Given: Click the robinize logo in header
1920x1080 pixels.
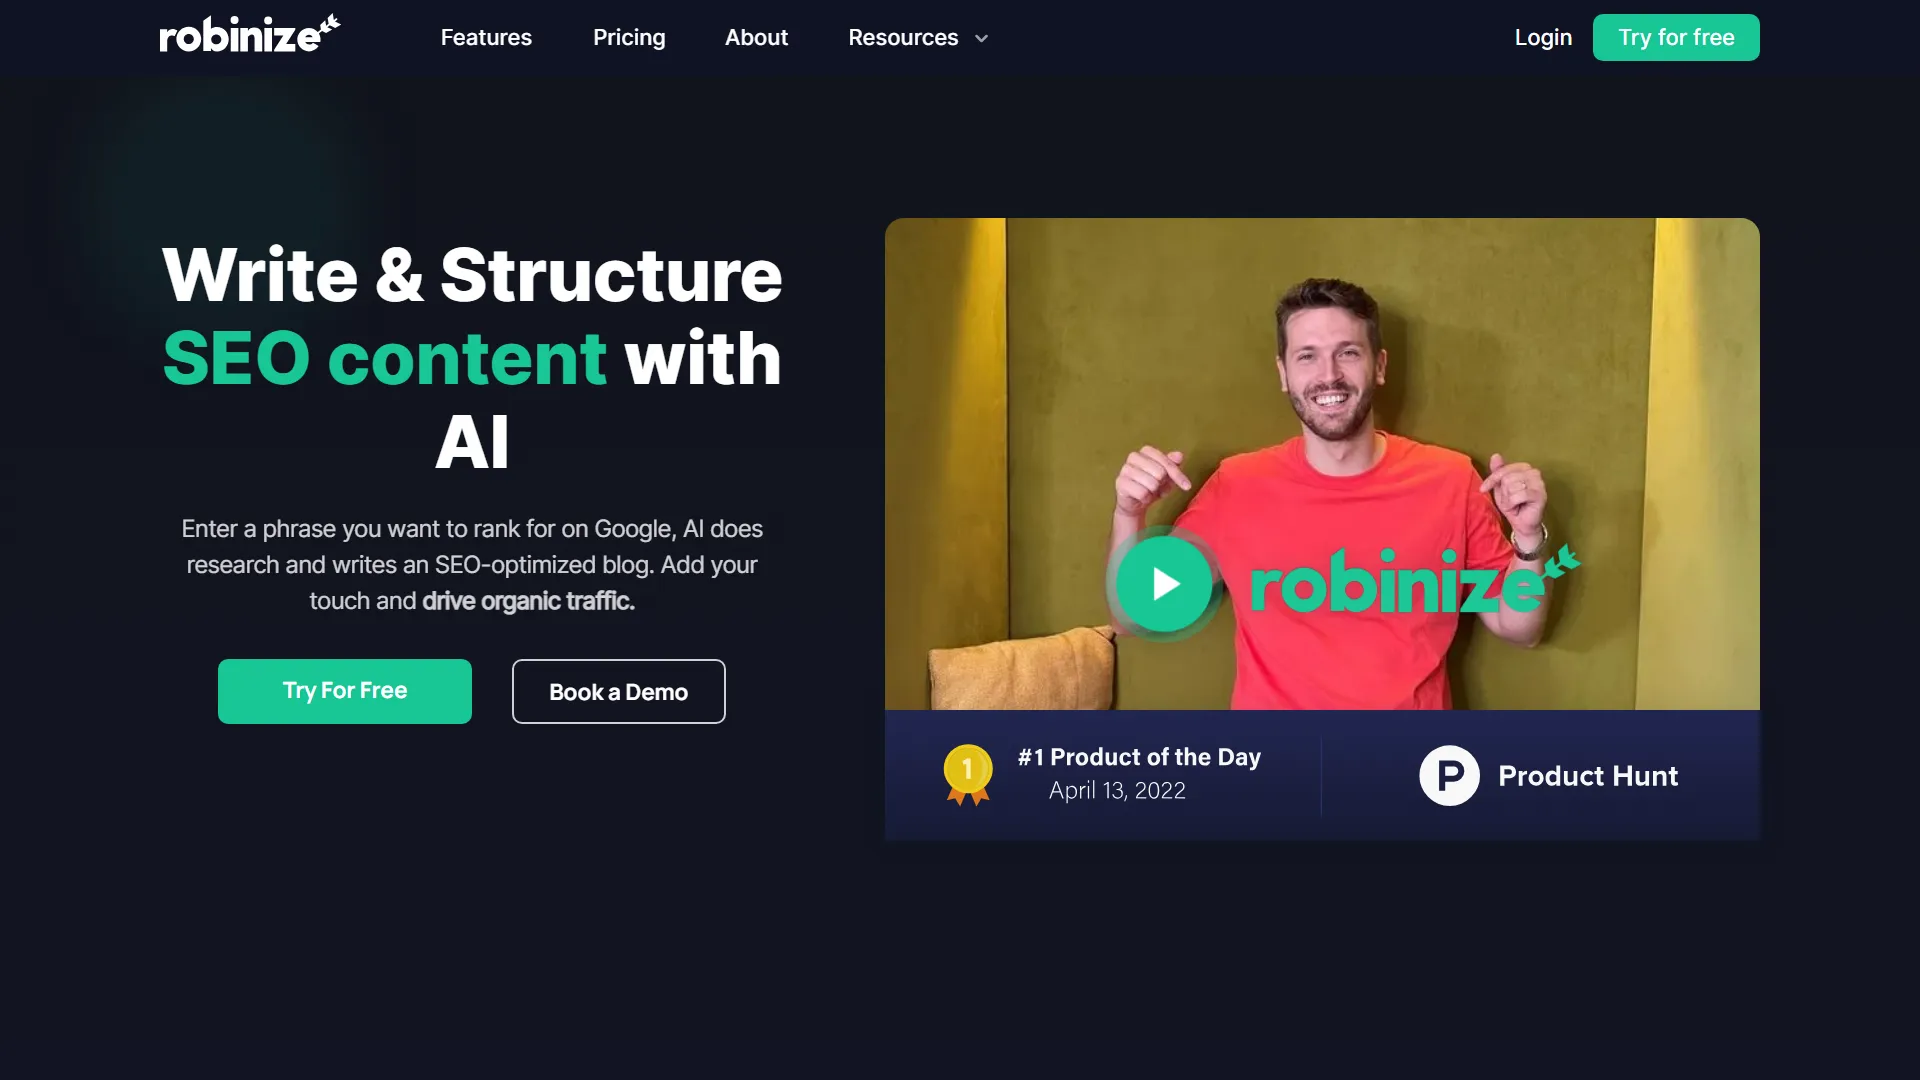Looking at the screenshot, I should point(250,35).
